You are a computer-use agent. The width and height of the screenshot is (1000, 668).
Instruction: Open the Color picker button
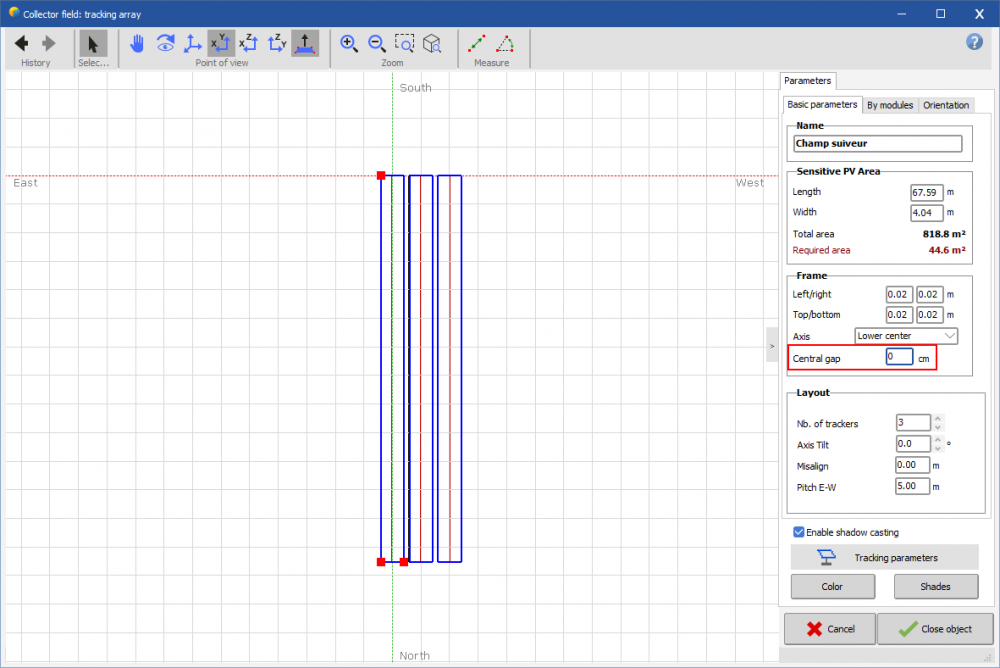click(x=832, y=587)
